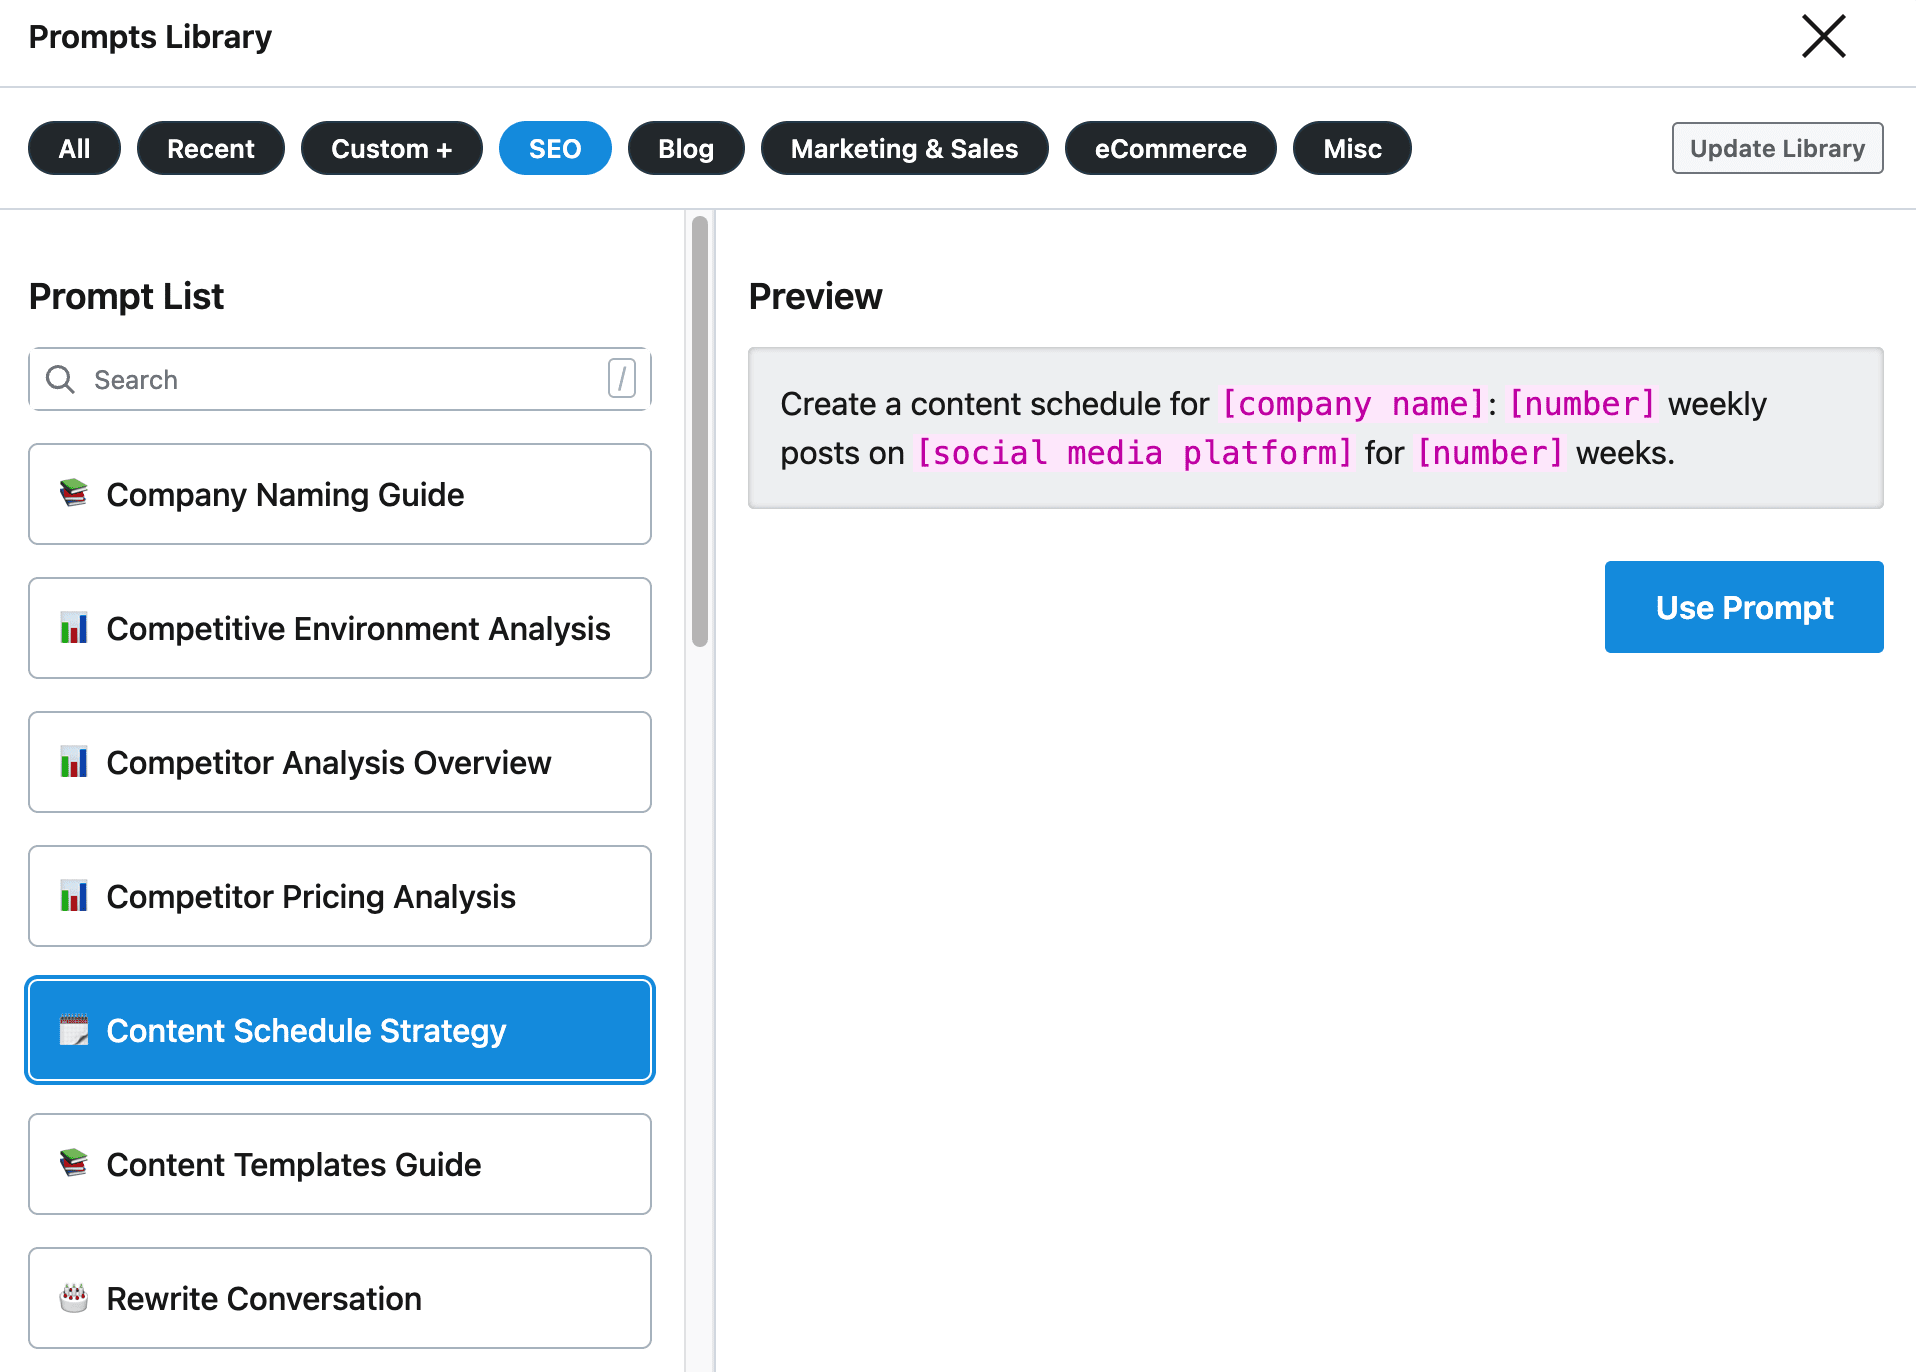
Task: Show All prompts category
Action: coord(74,148)
